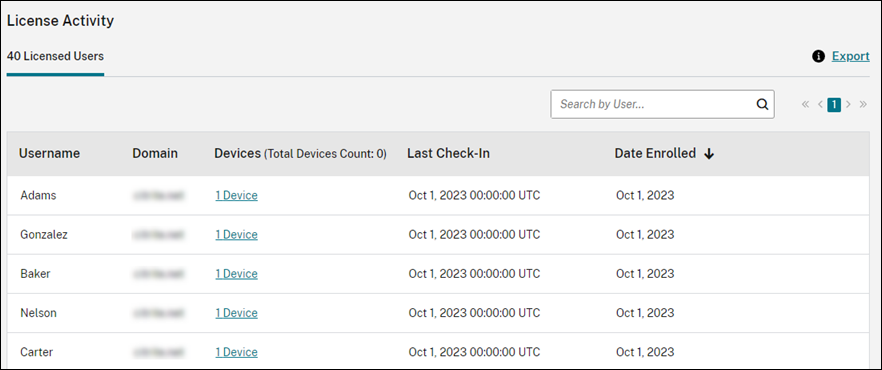
Task: Click Carter's last check-in timestamp
Action: 474,352
